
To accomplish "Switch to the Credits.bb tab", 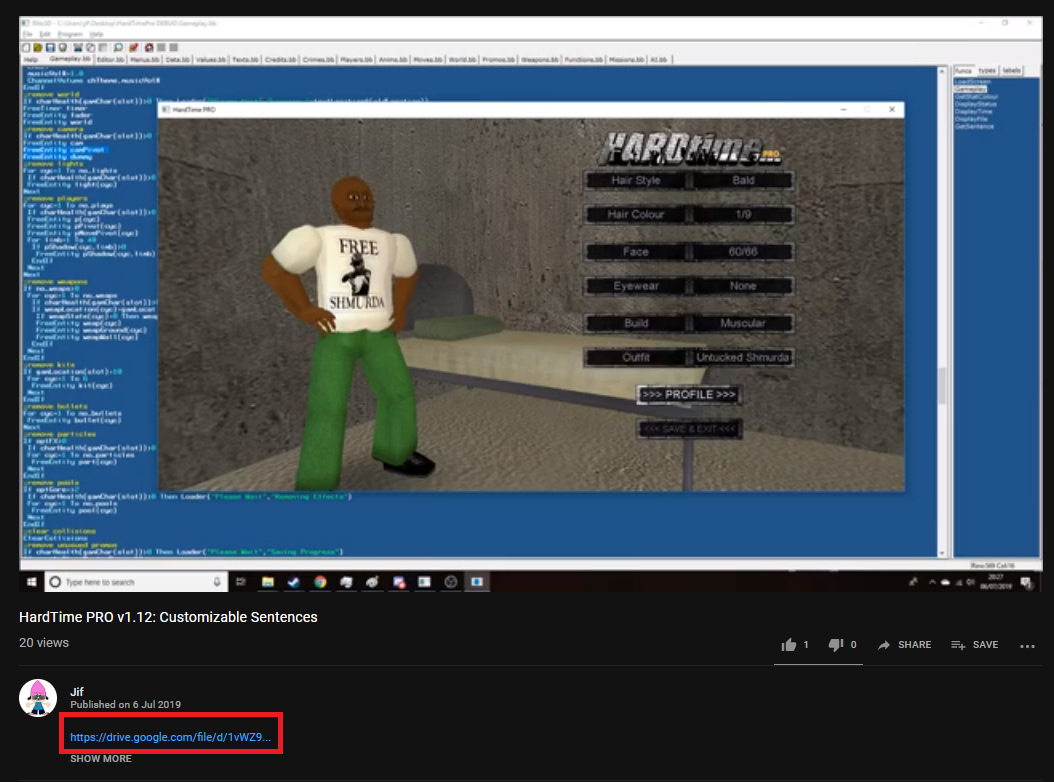I will pos(280,59).
